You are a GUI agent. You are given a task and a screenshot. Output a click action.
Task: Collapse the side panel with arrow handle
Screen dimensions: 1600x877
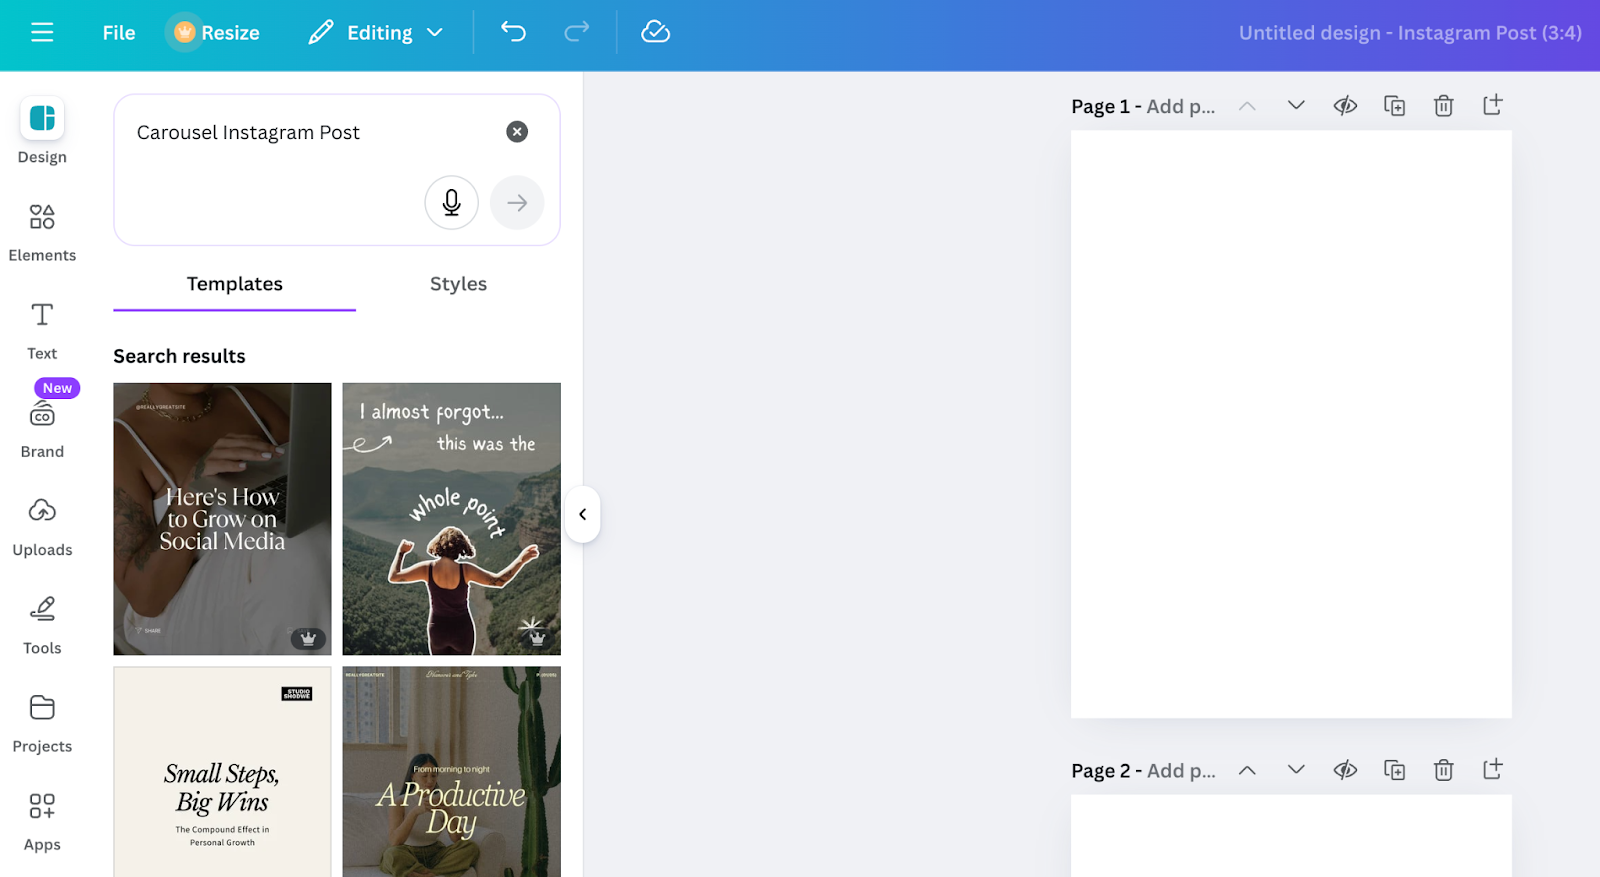[x=582, y=514]
